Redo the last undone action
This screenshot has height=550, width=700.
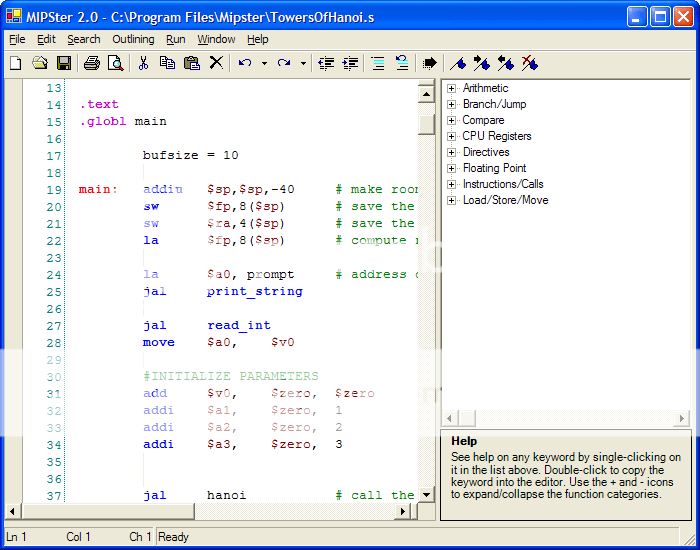[x=284, y=63]
